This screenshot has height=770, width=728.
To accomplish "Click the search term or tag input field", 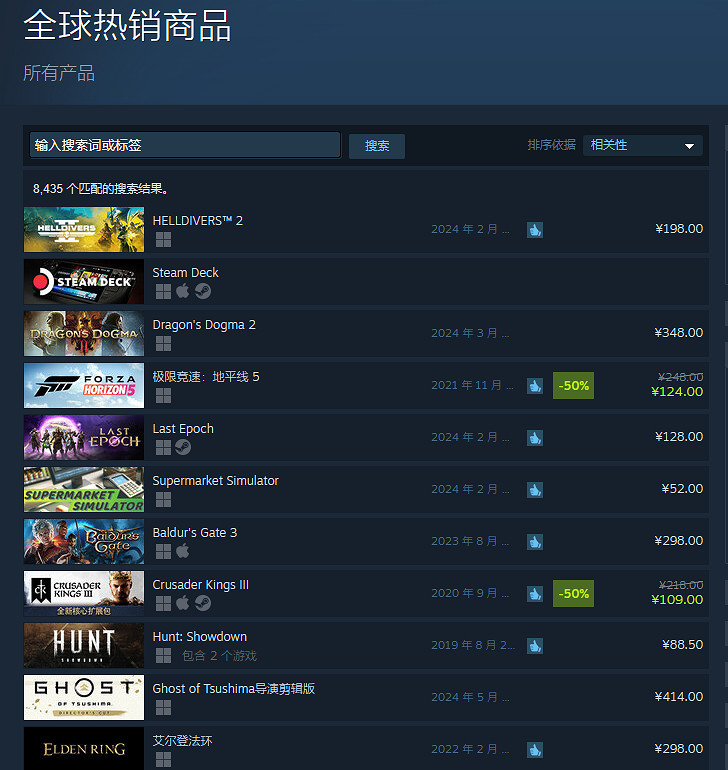I will (185, 145).
